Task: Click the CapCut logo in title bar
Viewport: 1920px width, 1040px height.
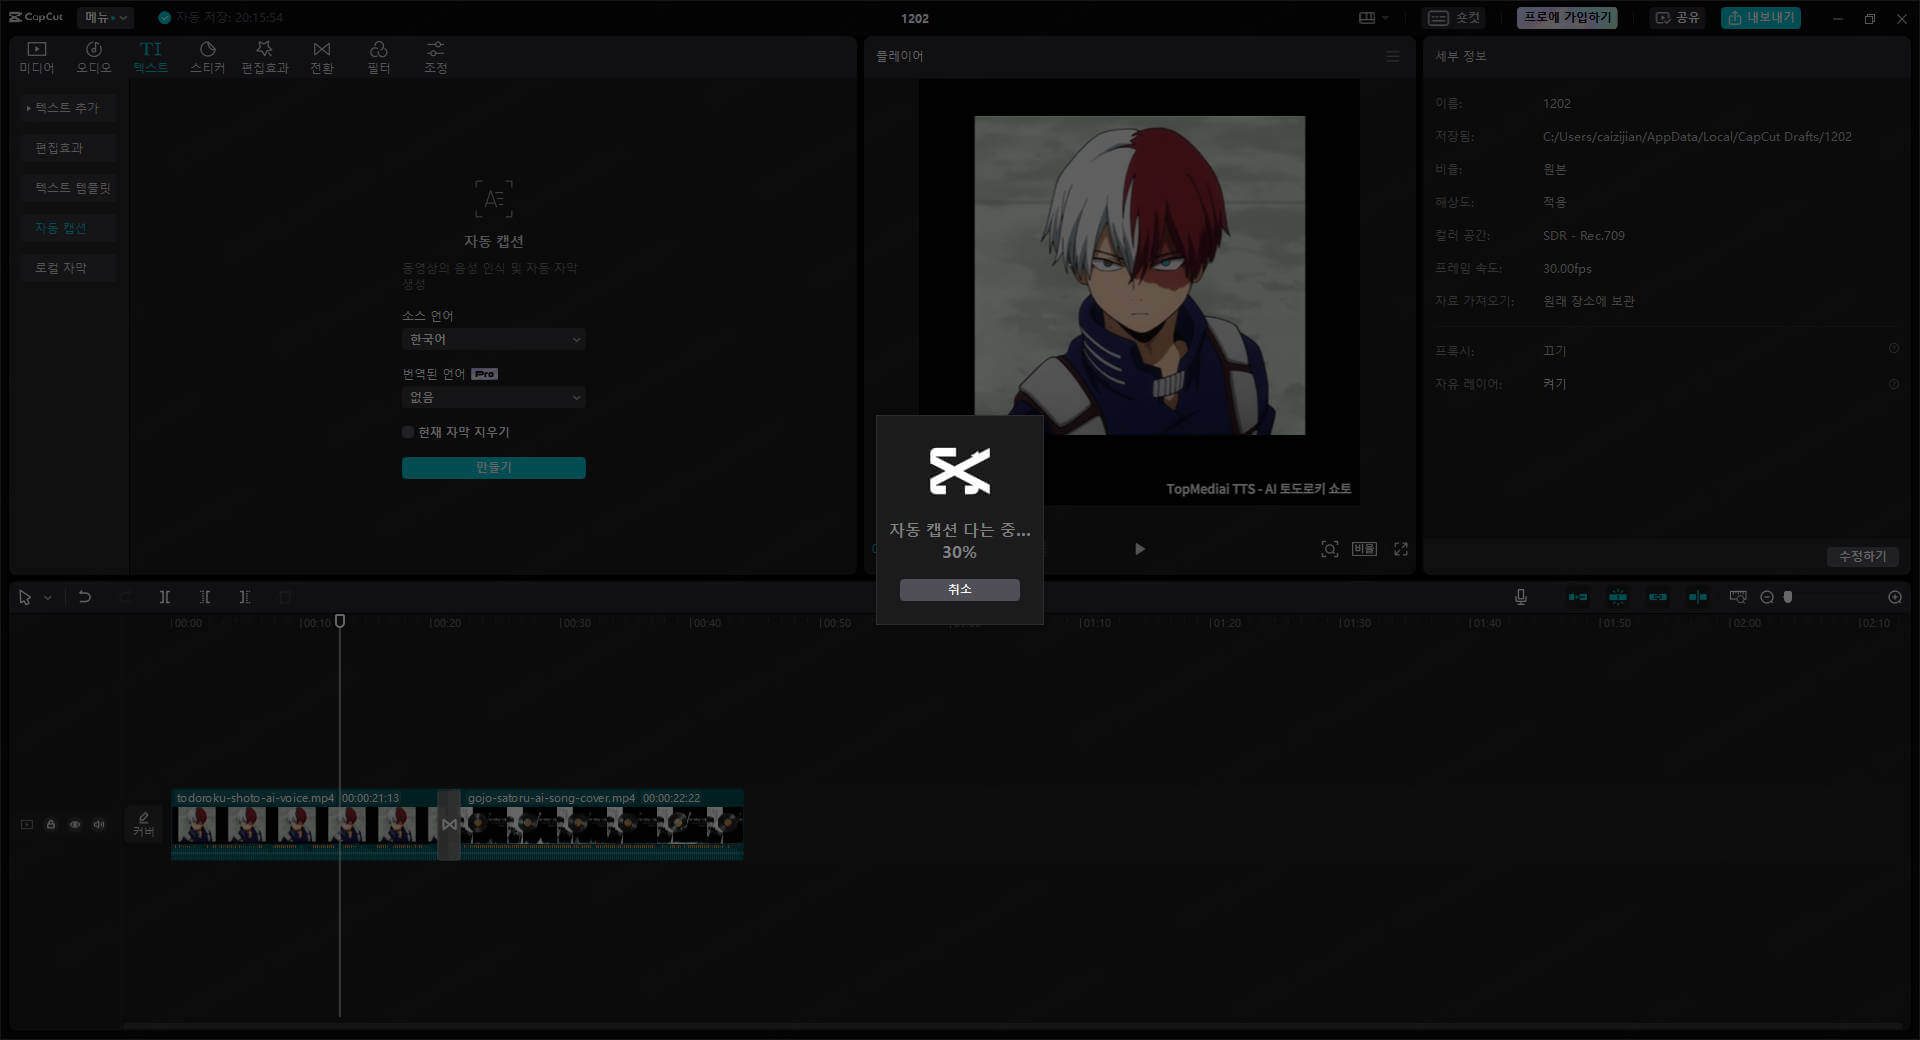Action: [36, 17]
